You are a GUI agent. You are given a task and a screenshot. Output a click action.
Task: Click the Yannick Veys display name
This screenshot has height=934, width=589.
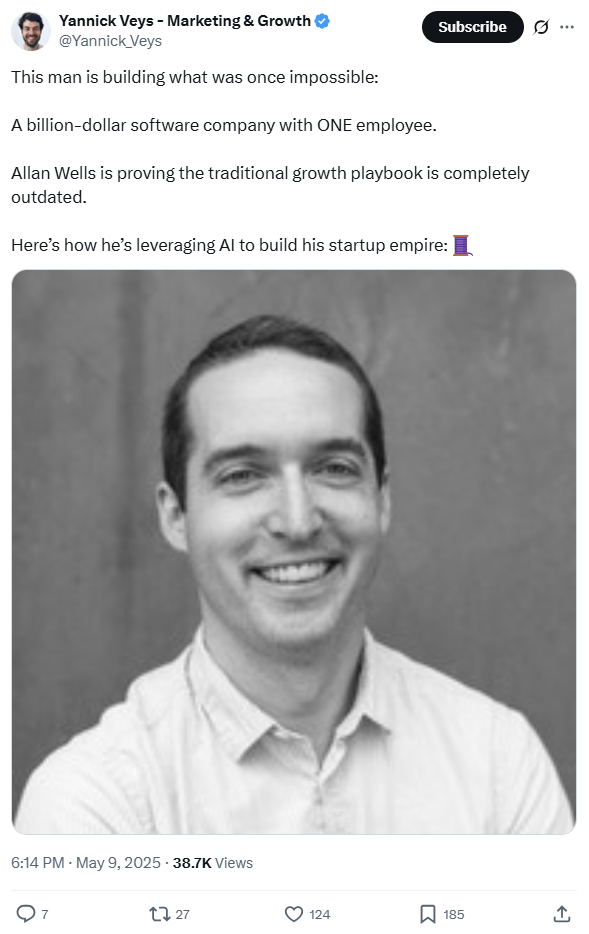[185, 21]
